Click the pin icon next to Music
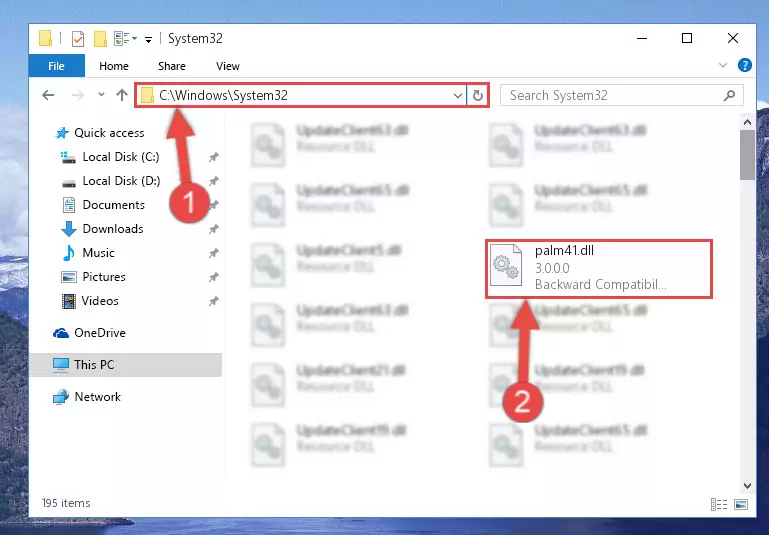The height and width of the screenshot is (535, 769). pyautogui.click(x=213, y=254)
